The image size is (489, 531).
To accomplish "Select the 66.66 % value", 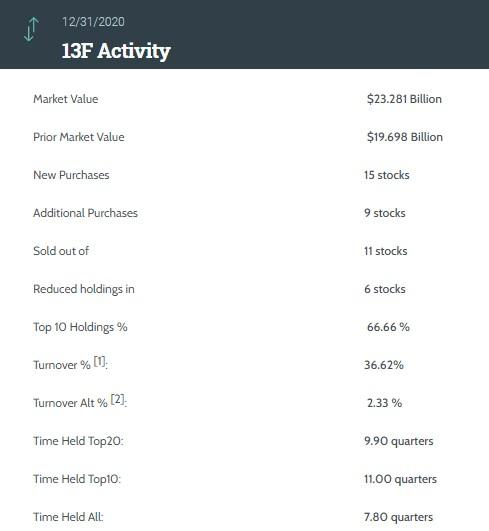I will click(388, 327).
